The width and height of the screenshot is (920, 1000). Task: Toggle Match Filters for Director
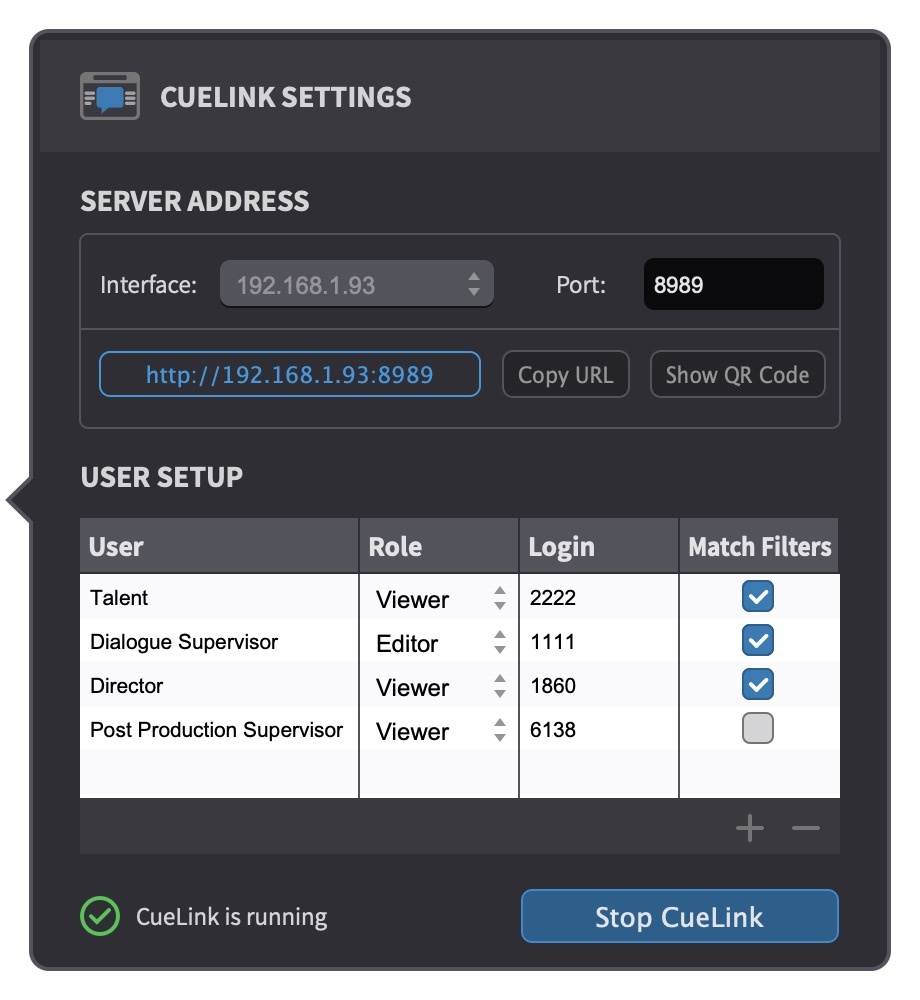[x=757, y=685]
